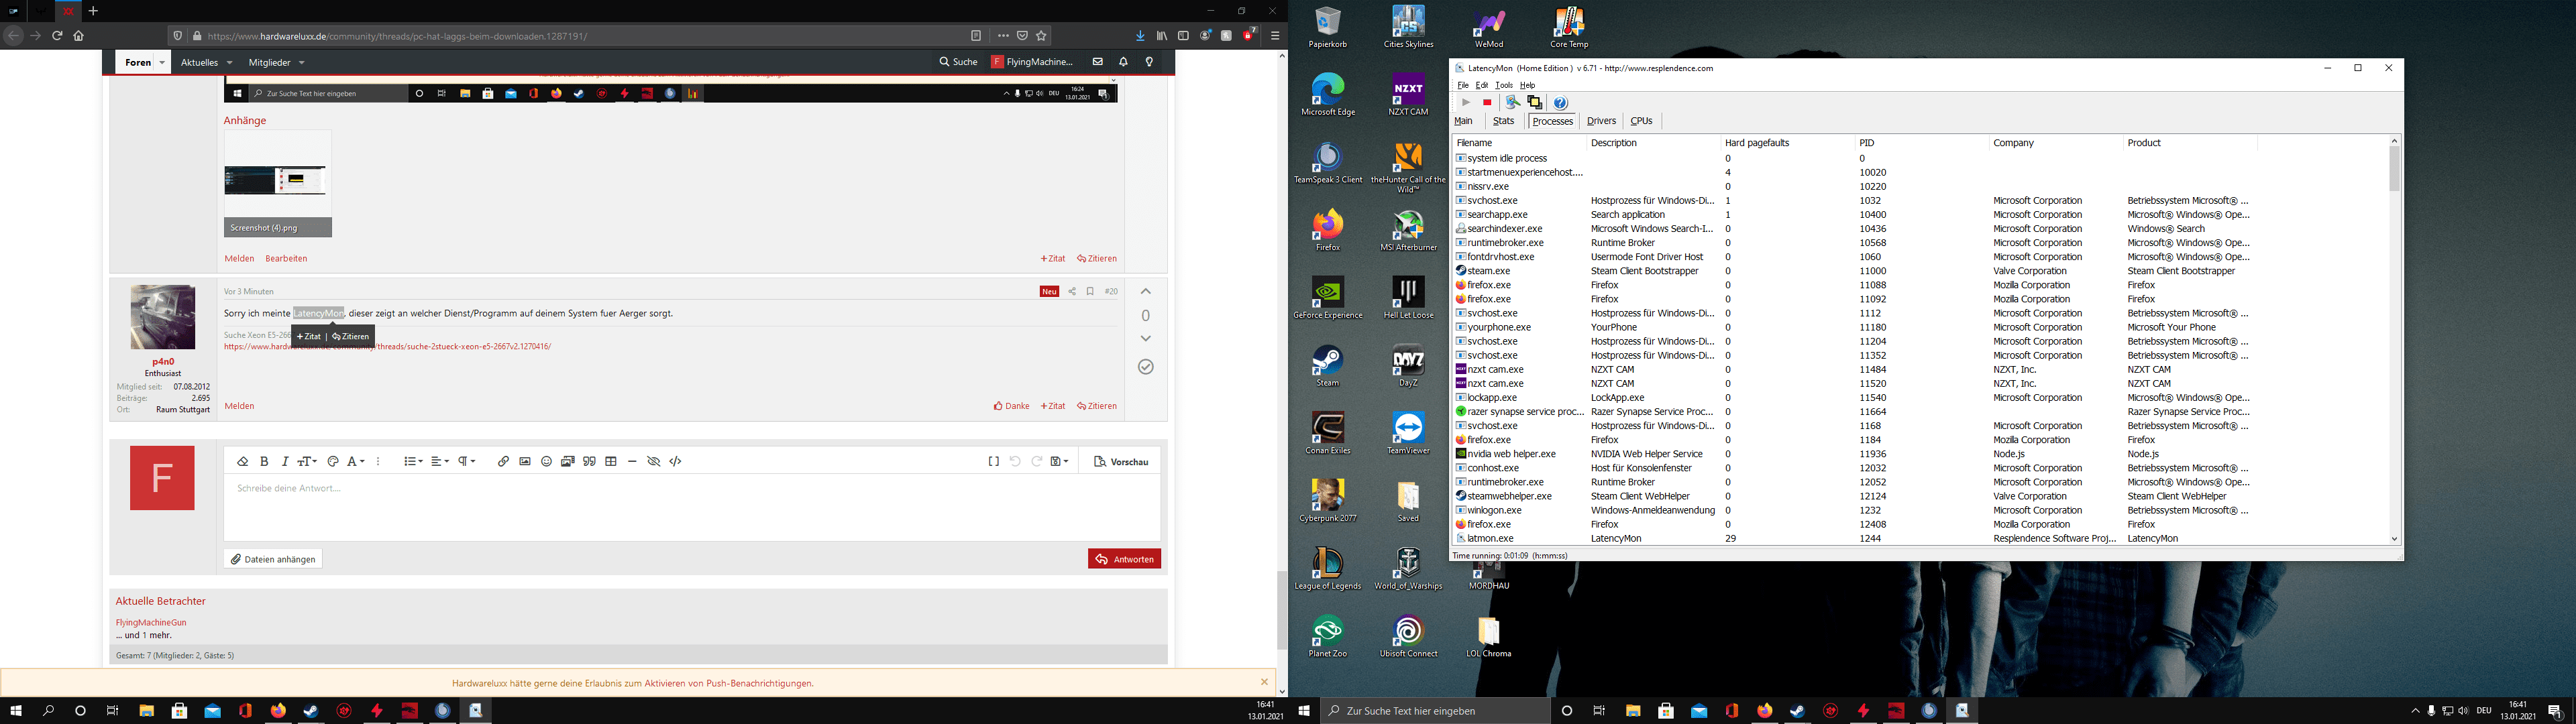The width and height of the screenshot is (2576, 724).
Task: Open the forum notifications bell icon
Action: point(1123,62)
